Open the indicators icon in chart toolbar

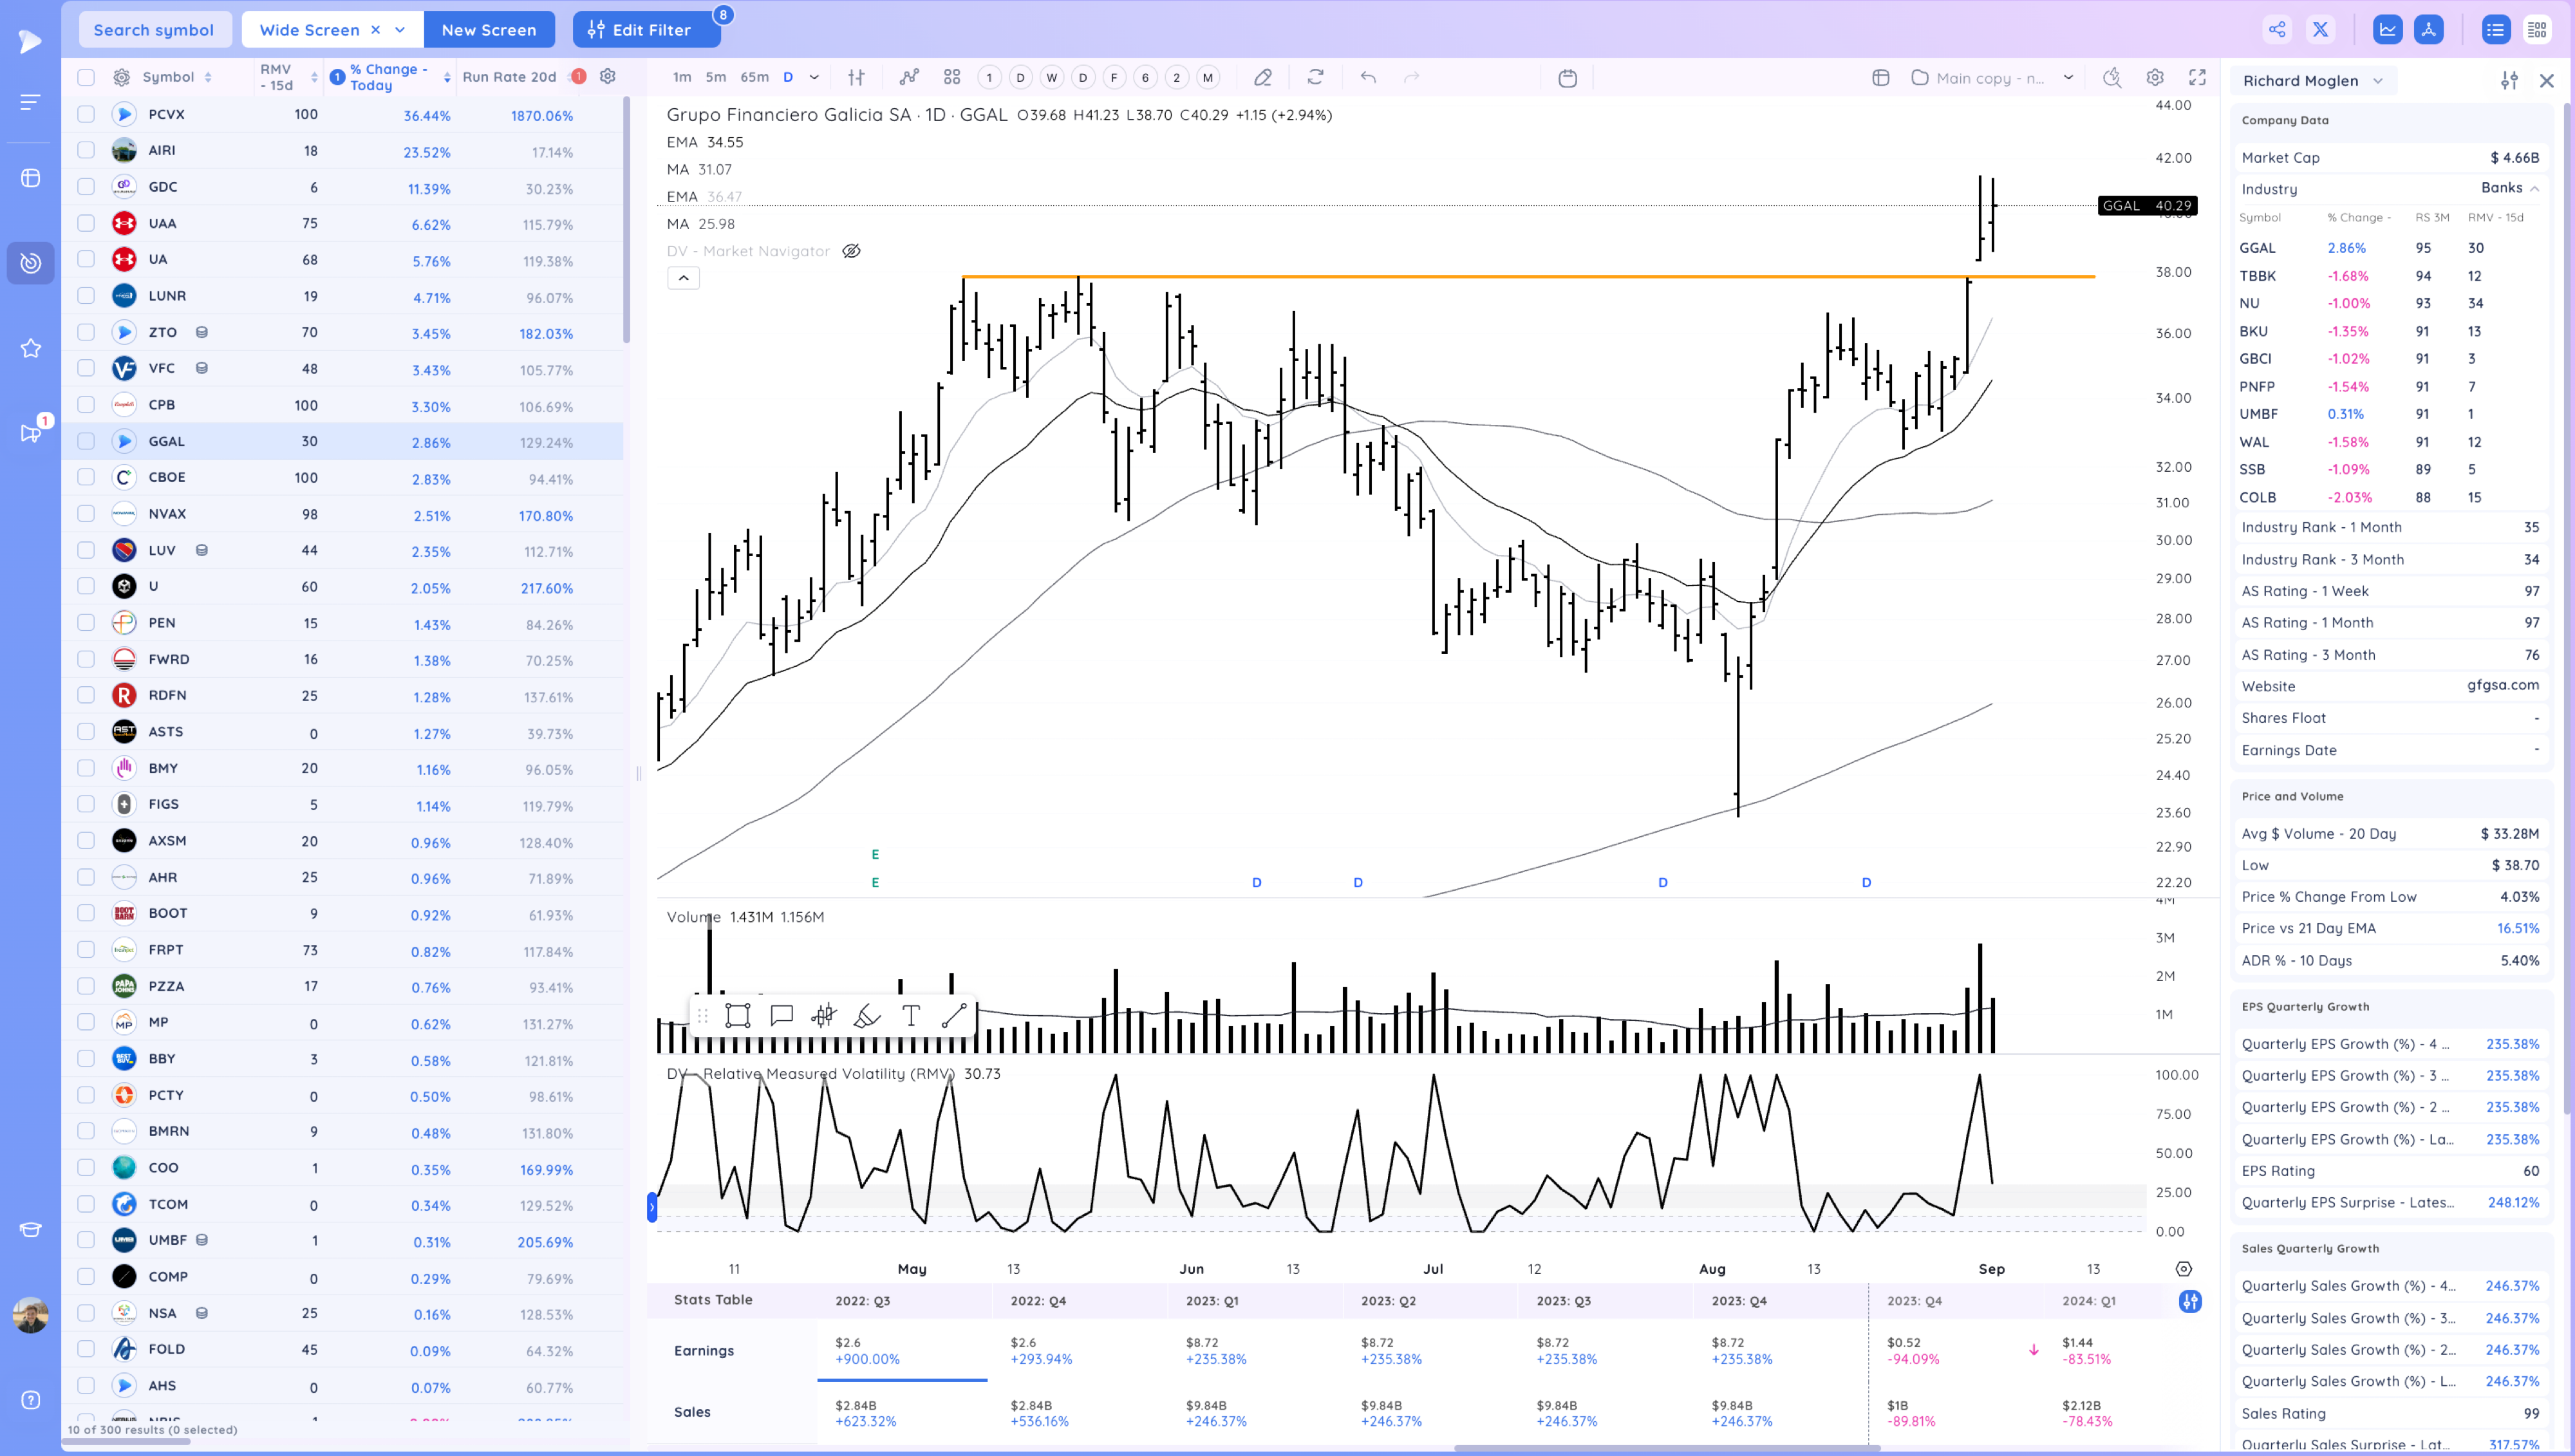(x=908, y=77)
